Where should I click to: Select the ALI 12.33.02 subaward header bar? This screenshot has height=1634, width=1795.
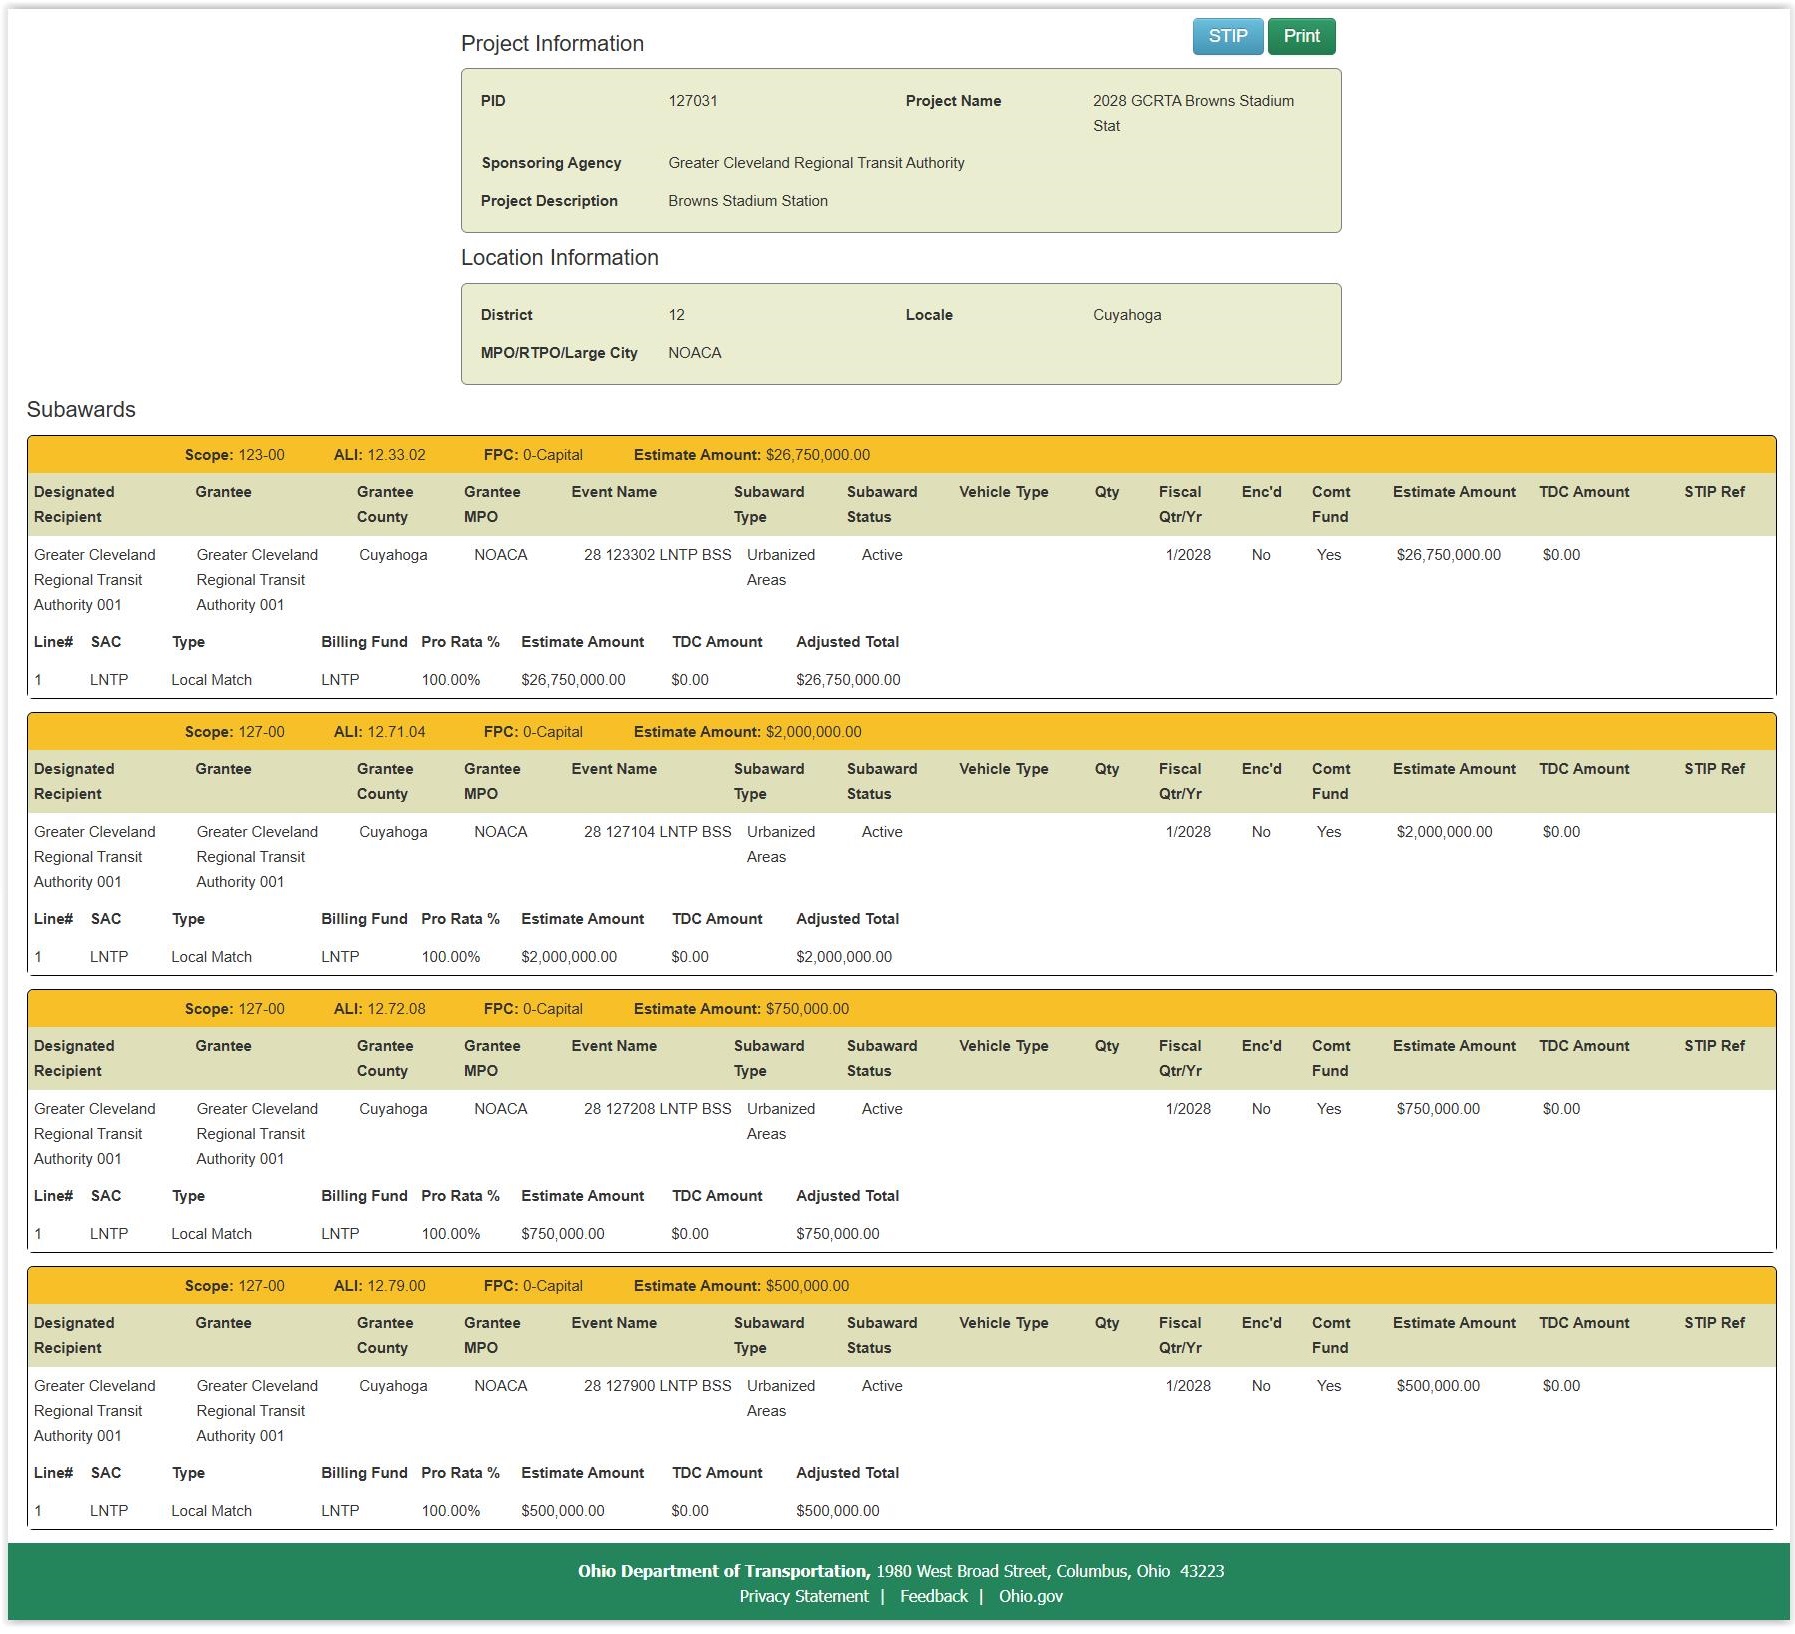(x=901, y=455)
